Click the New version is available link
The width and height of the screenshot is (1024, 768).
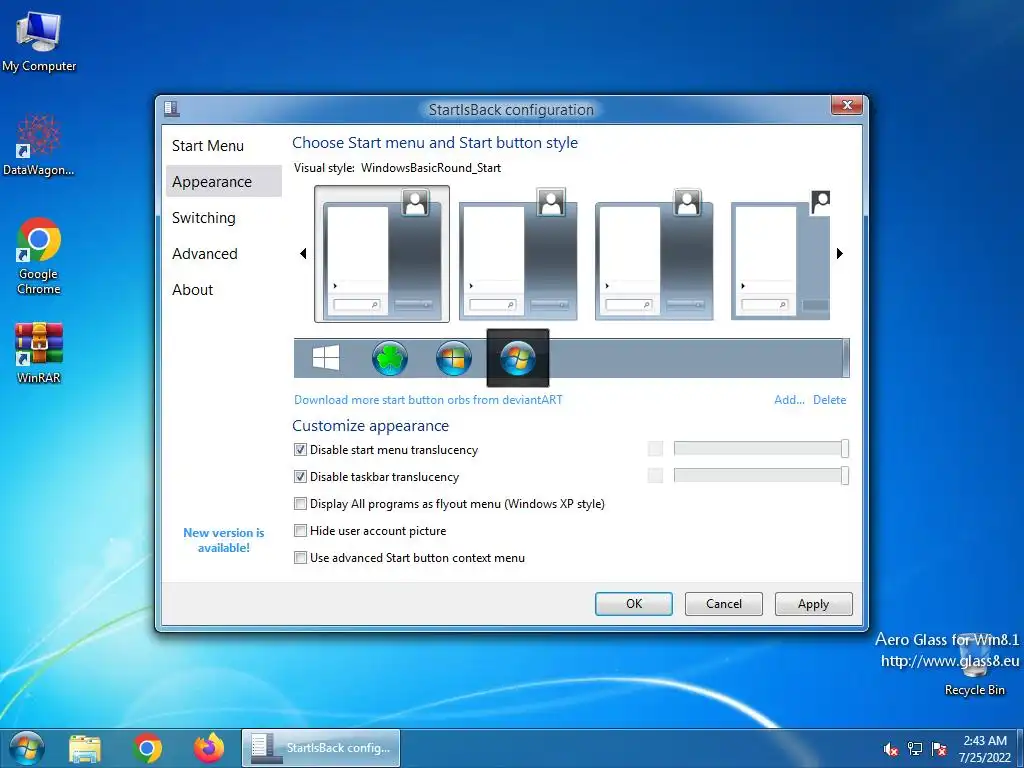coord(223,540)
